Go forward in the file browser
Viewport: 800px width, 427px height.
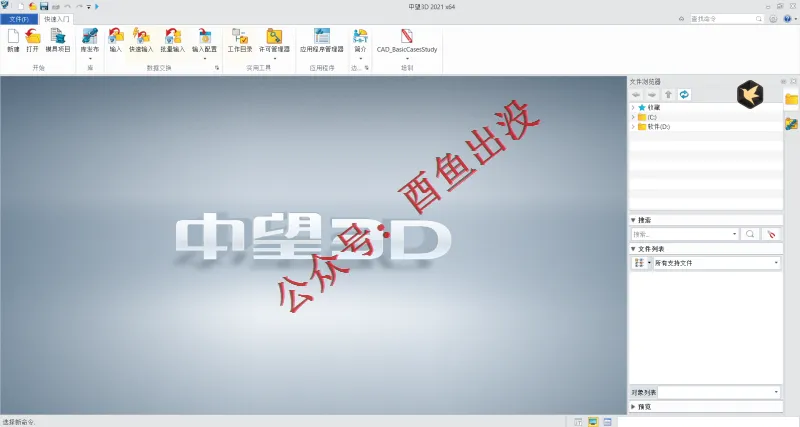coord(652,95)
